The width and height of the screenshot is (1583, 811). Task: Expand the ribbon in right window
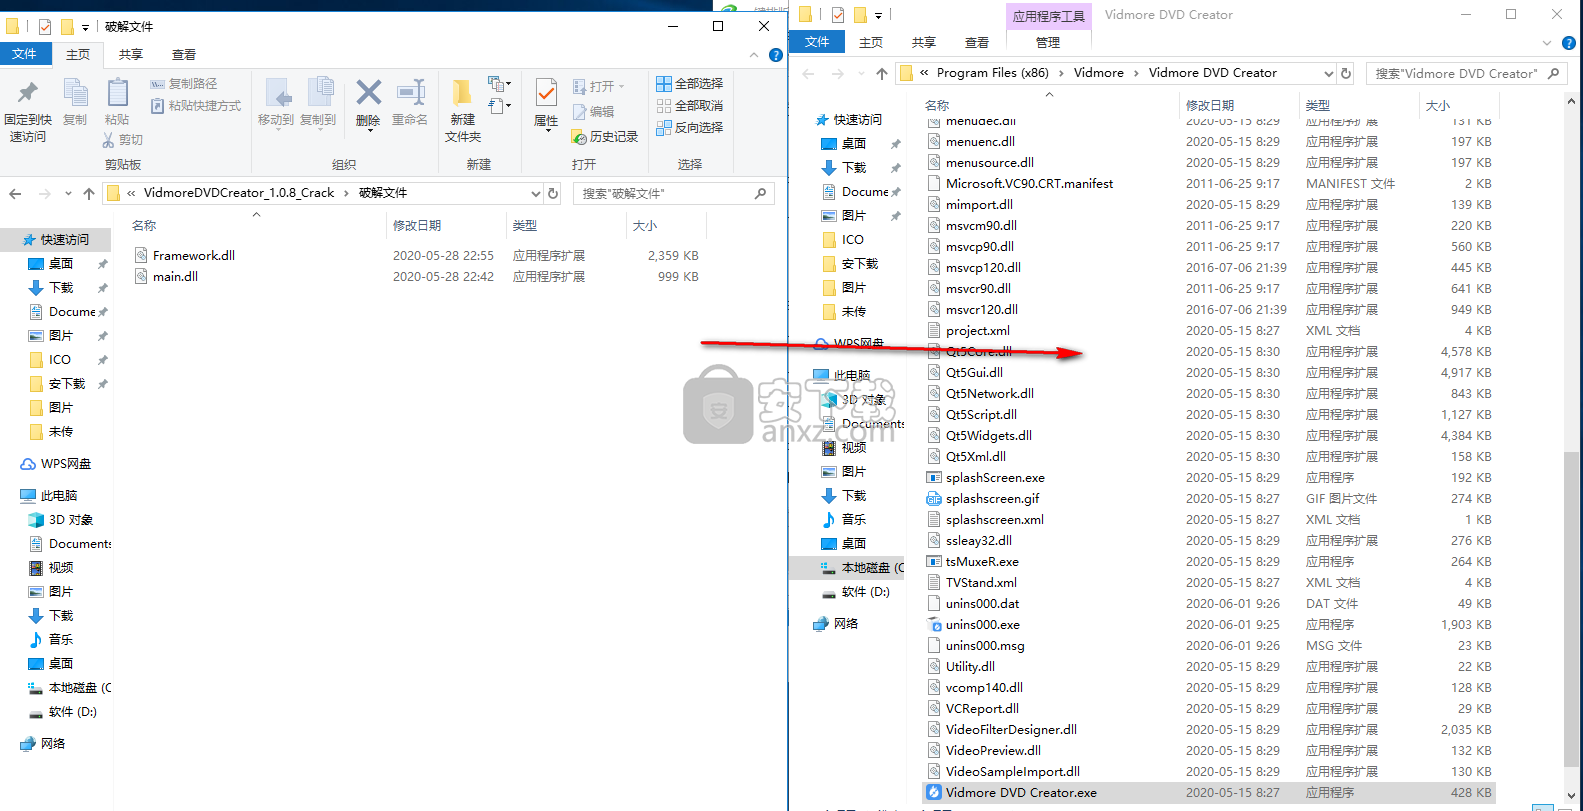[x=1547, y=43]
